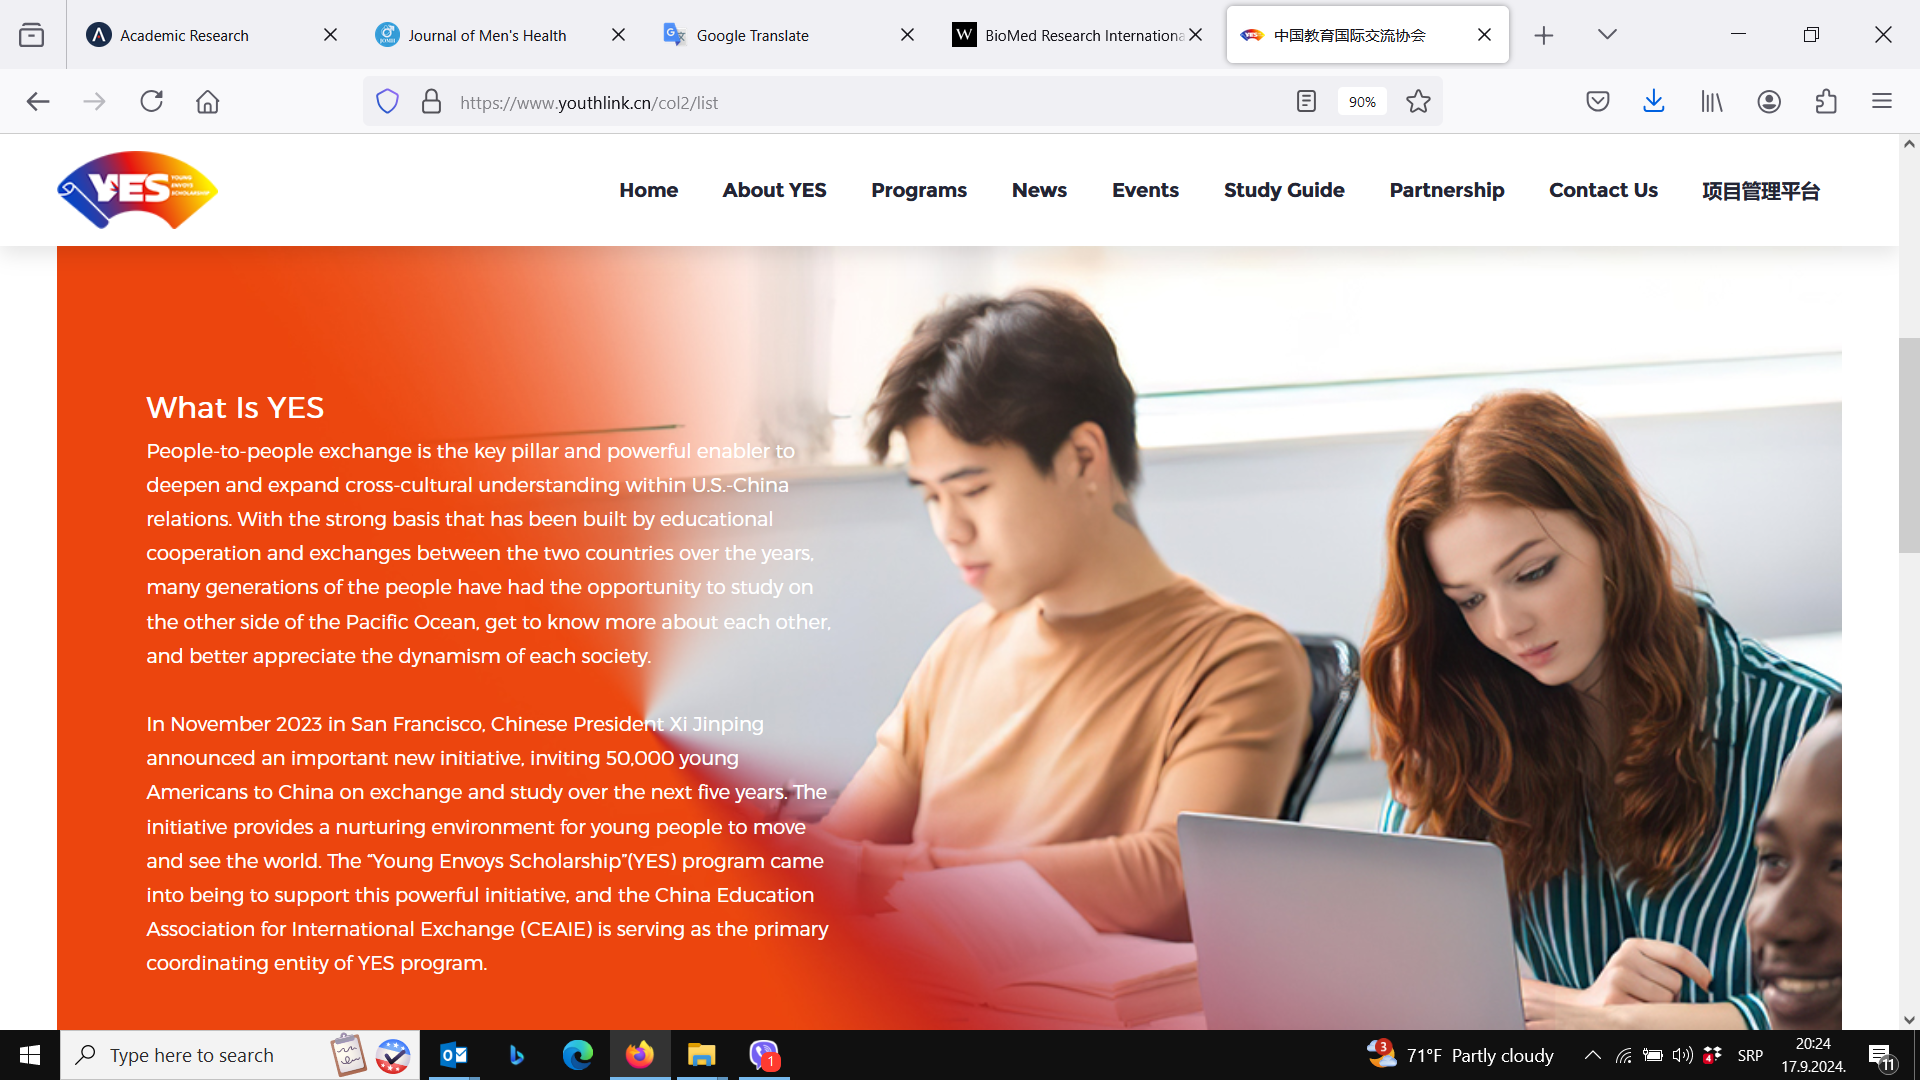Go back to previous page

[38, 102]
